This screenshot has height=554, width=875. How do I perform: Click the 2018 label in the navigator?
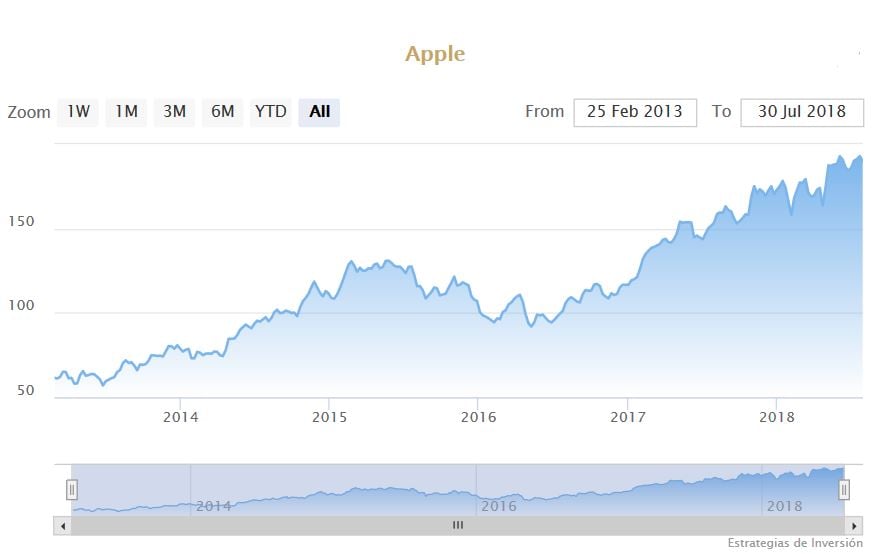pyautogui.click(x=784, y=506)
